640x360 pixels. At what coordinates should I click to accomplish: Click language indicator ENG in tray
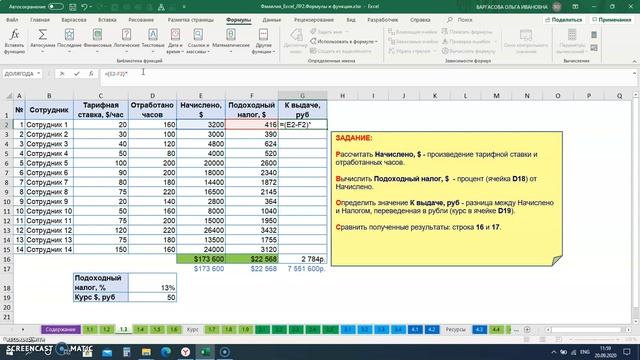584,352
